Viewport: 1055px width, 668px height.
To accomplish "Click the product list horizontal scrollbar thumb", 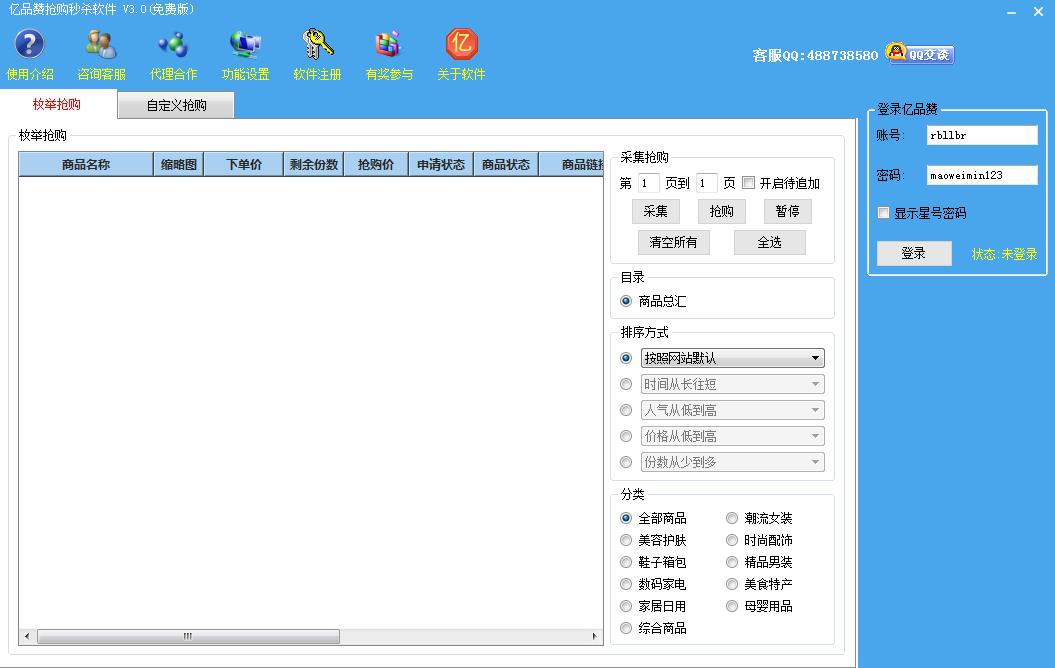I will (x=188, y=636).
